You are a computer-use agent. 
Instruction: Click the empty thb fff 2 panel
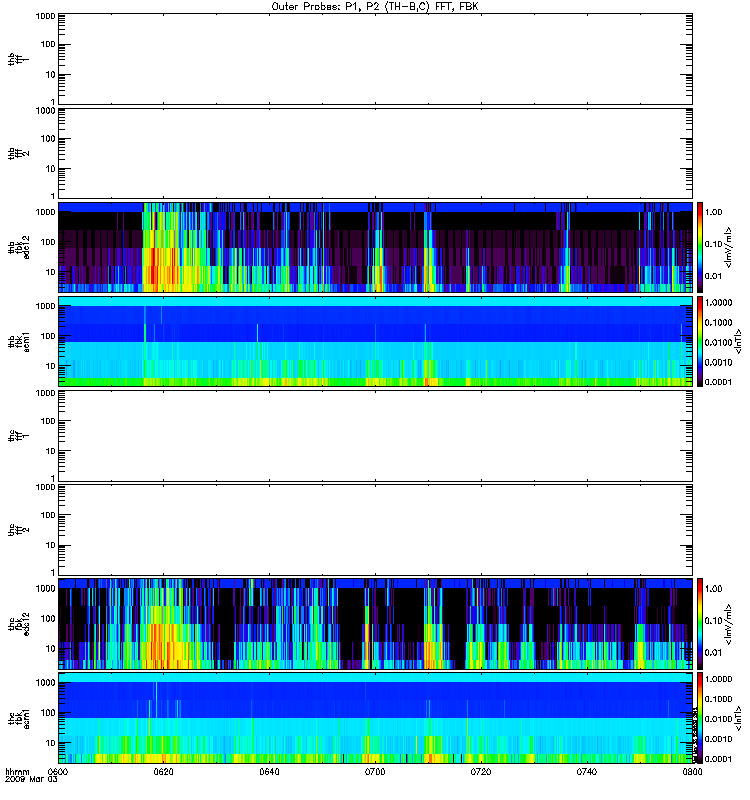coord(375,153)
